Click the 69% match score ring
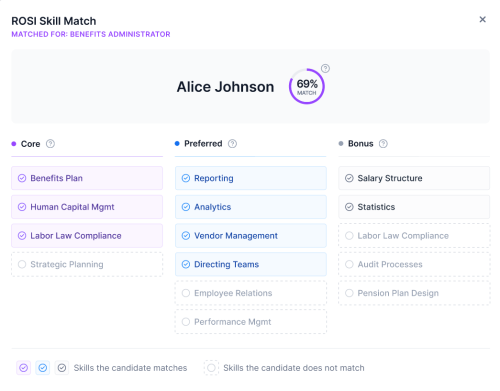Screen dimensions: 500x391 point(307,87)
